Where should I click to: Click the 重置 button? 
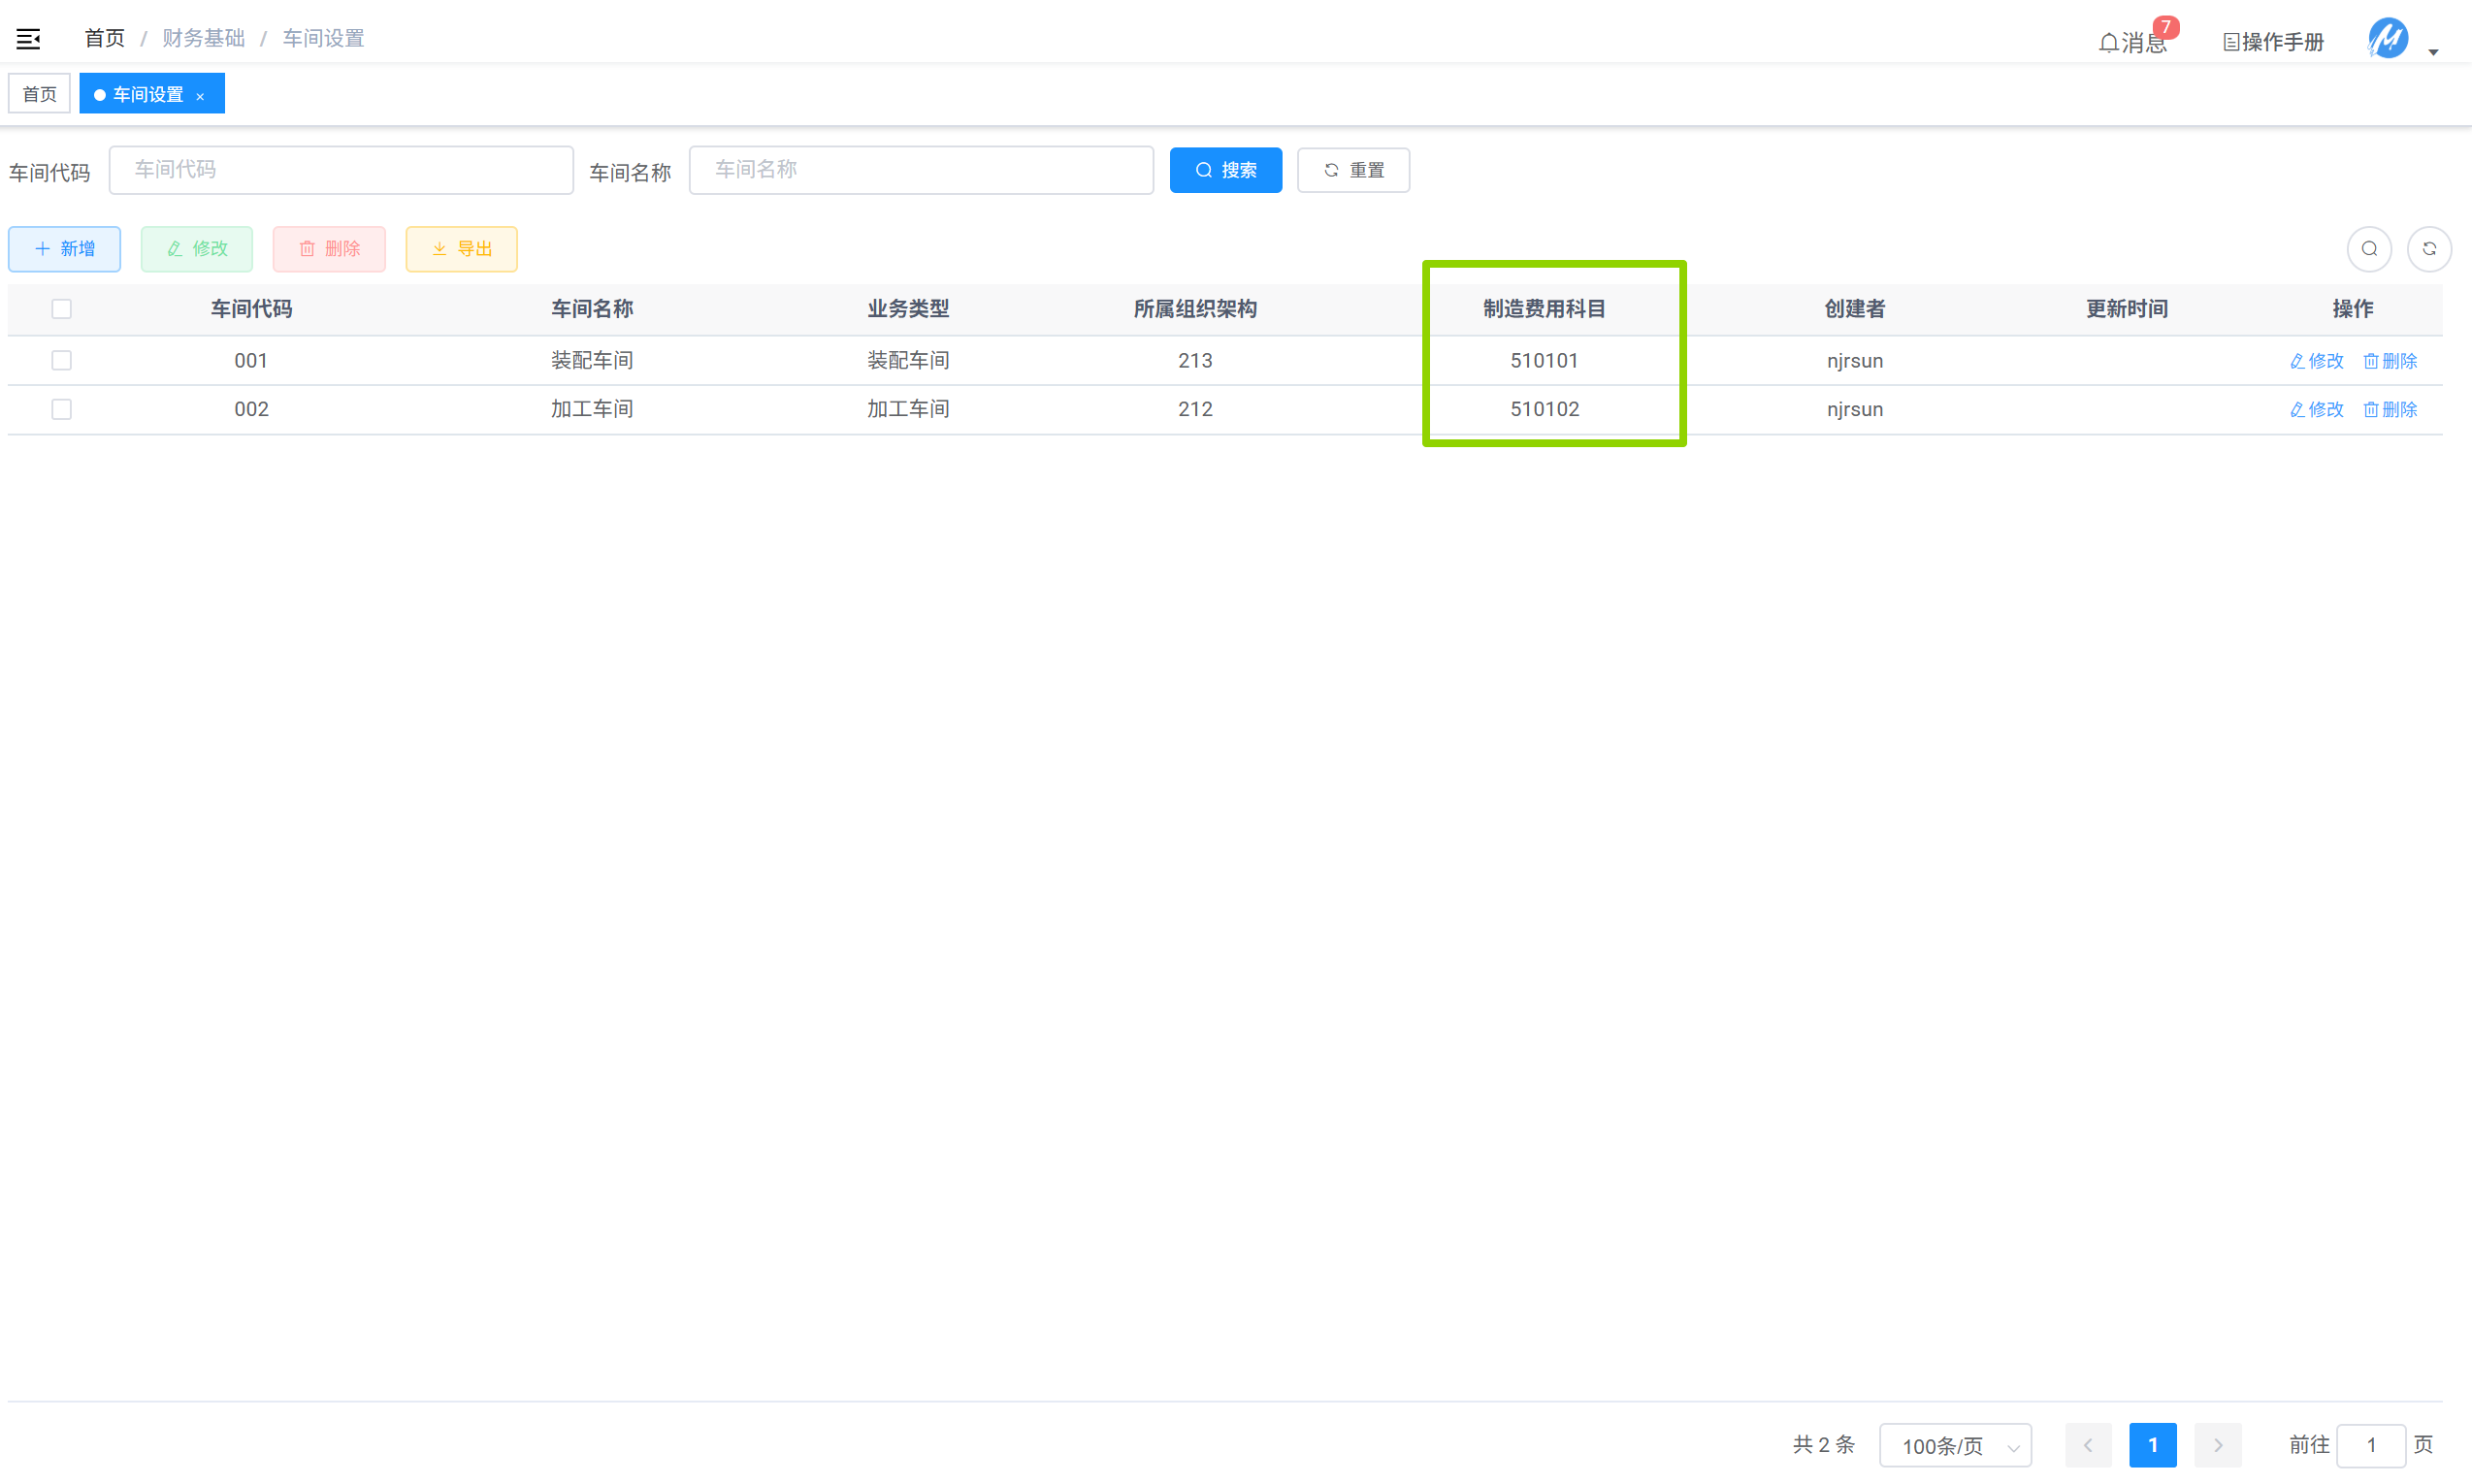point(1354,170)
